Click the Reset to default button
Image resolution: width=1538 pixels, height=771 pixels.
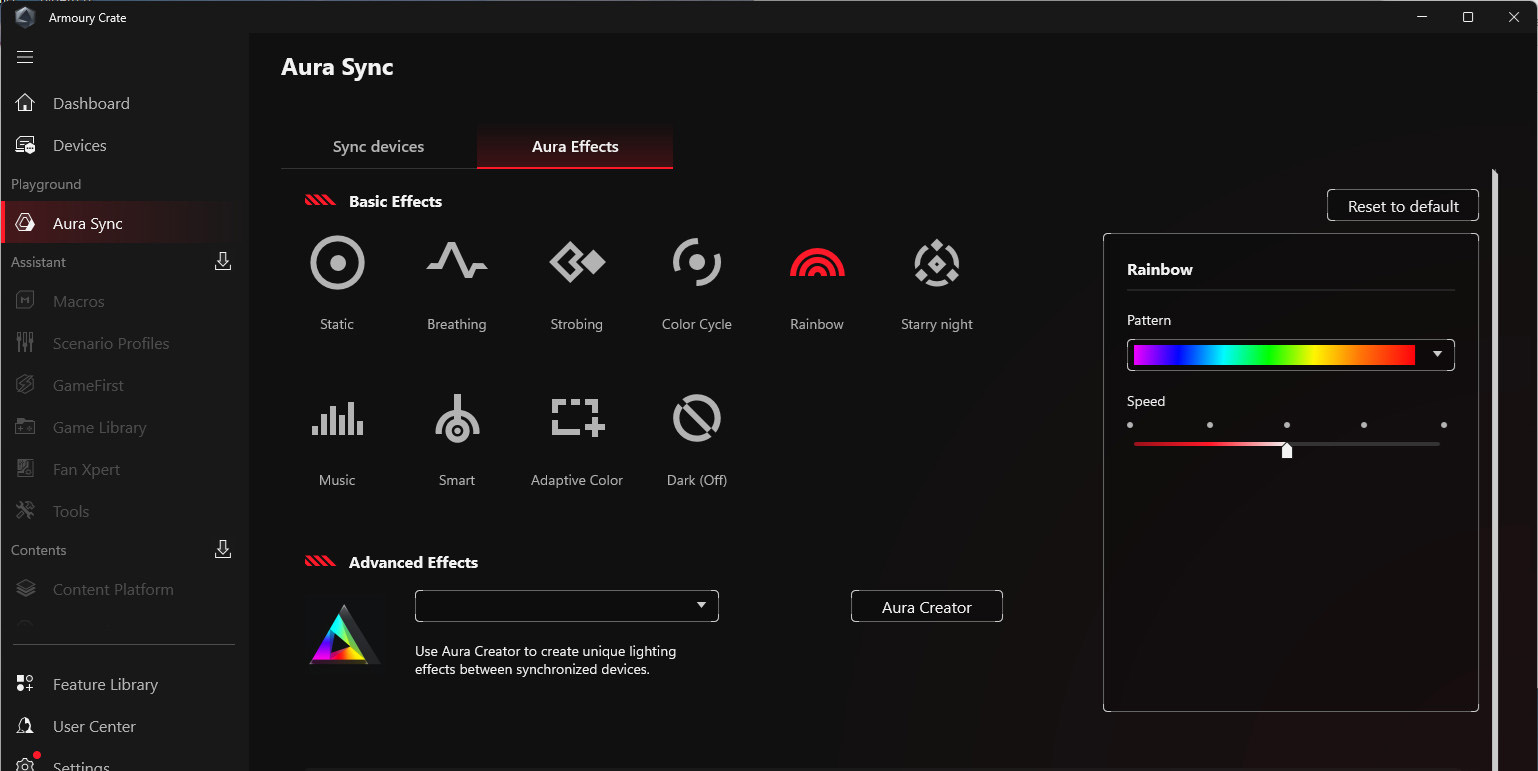pos(1402,206)
